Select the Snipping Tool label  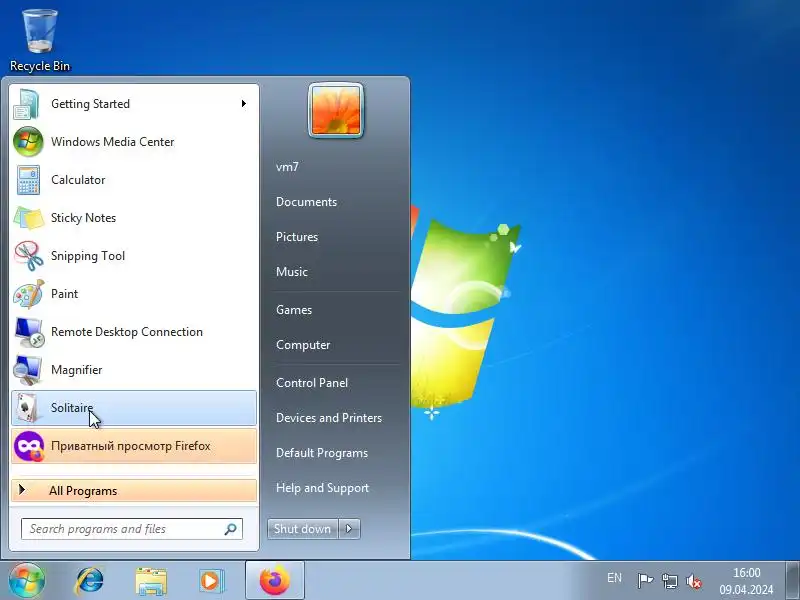coord(88,256)
